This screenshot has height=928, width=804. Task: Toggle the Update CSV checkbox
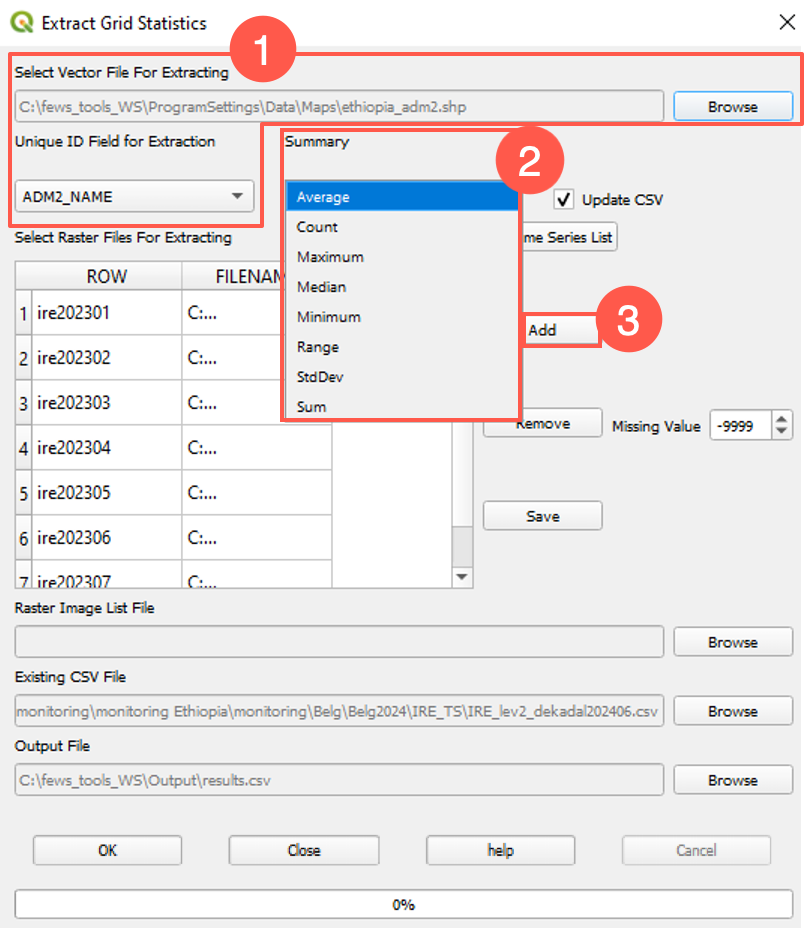click(564, 199)
